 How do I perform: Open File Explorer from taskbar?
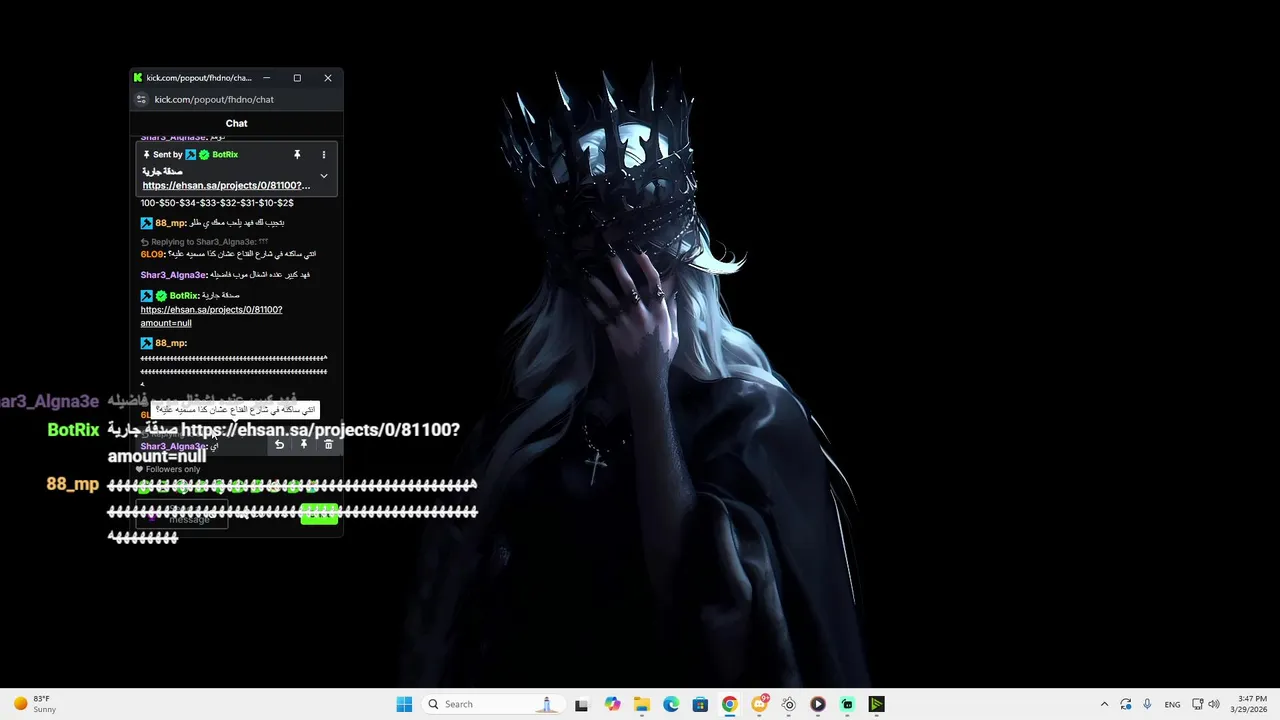click(x=641, y=704)
